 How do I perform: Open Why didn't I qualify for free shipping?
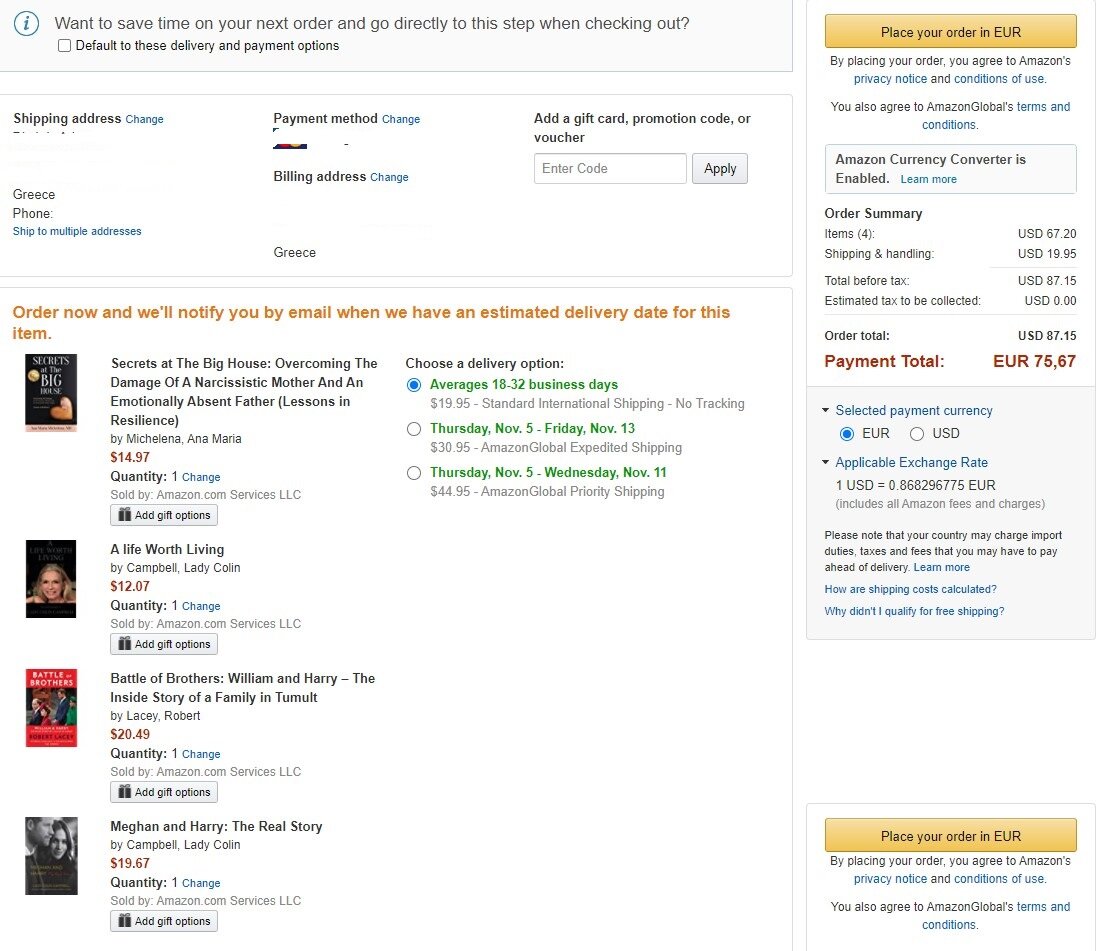point(914,611)
